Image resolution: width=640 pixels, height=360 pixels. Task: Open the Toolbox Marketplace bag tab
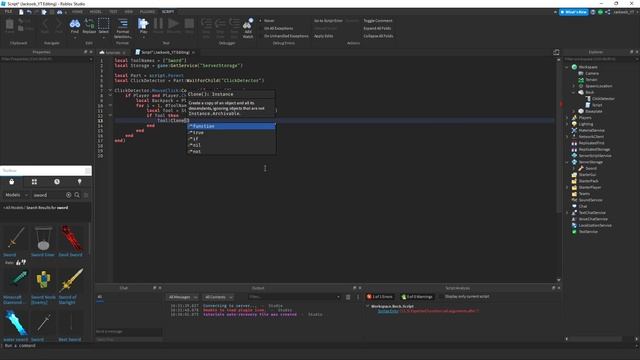tap(12, 182)
